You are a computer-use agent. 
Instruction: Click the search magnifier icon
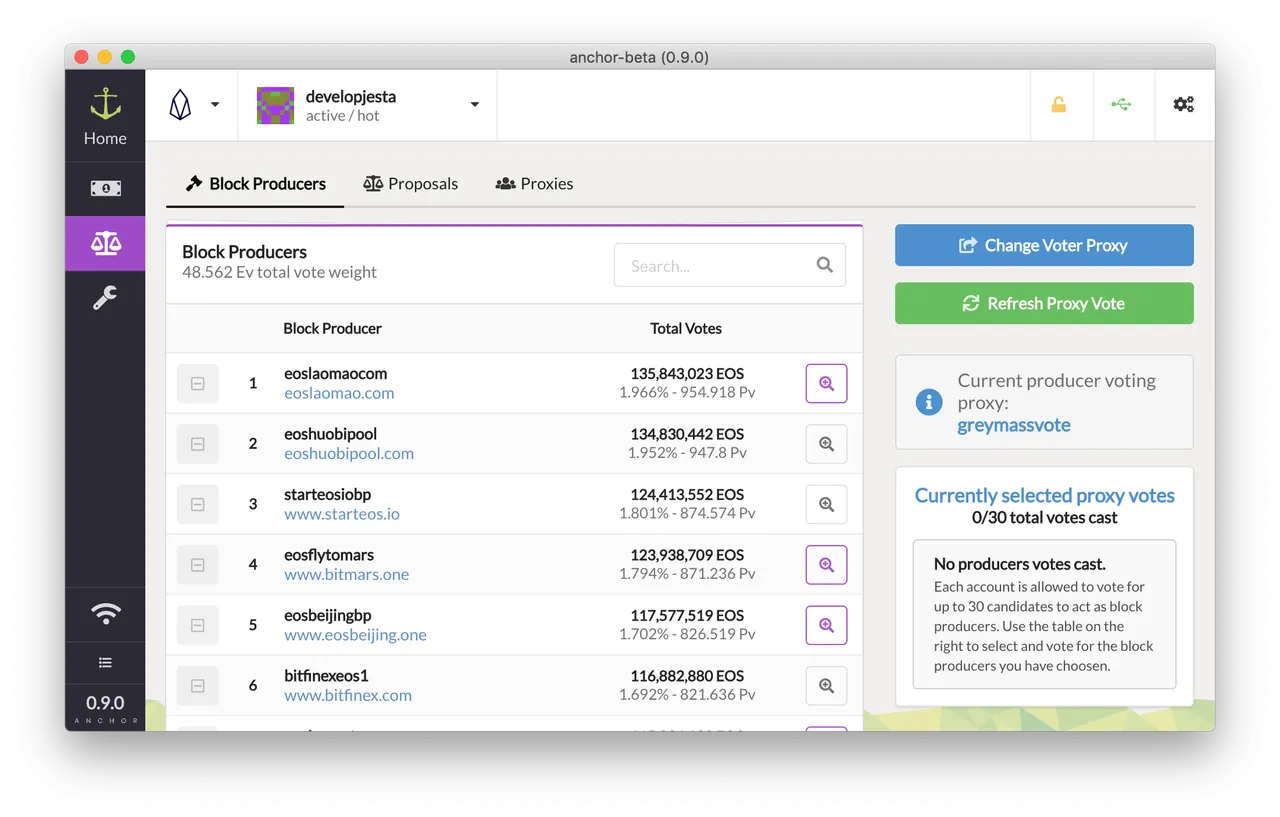825,265
